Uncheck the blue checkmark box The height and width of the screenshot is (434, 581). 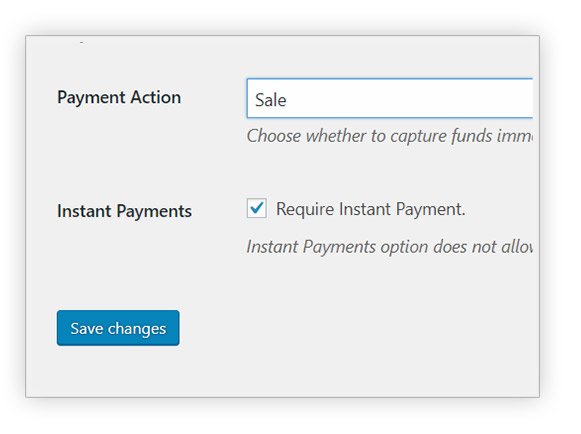click(x=257, y=208)
